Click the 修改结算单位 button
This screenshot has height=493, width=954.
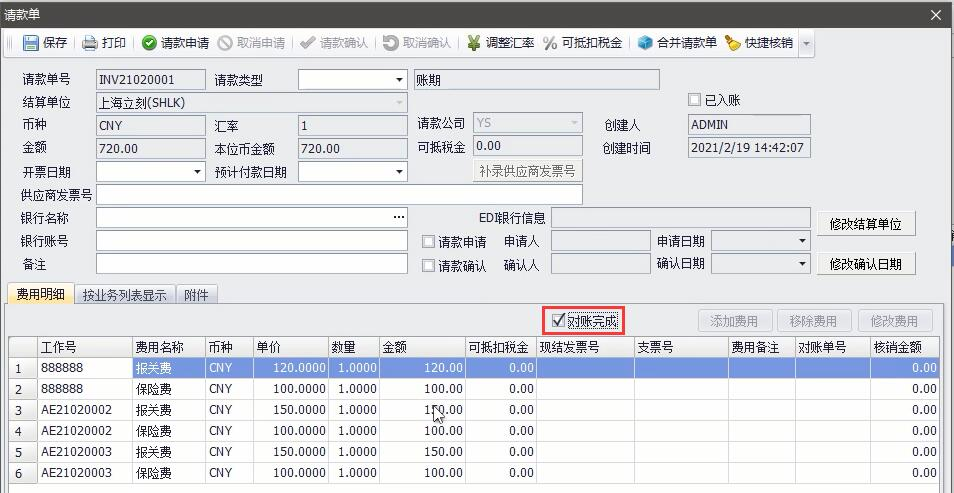(865, 224)
